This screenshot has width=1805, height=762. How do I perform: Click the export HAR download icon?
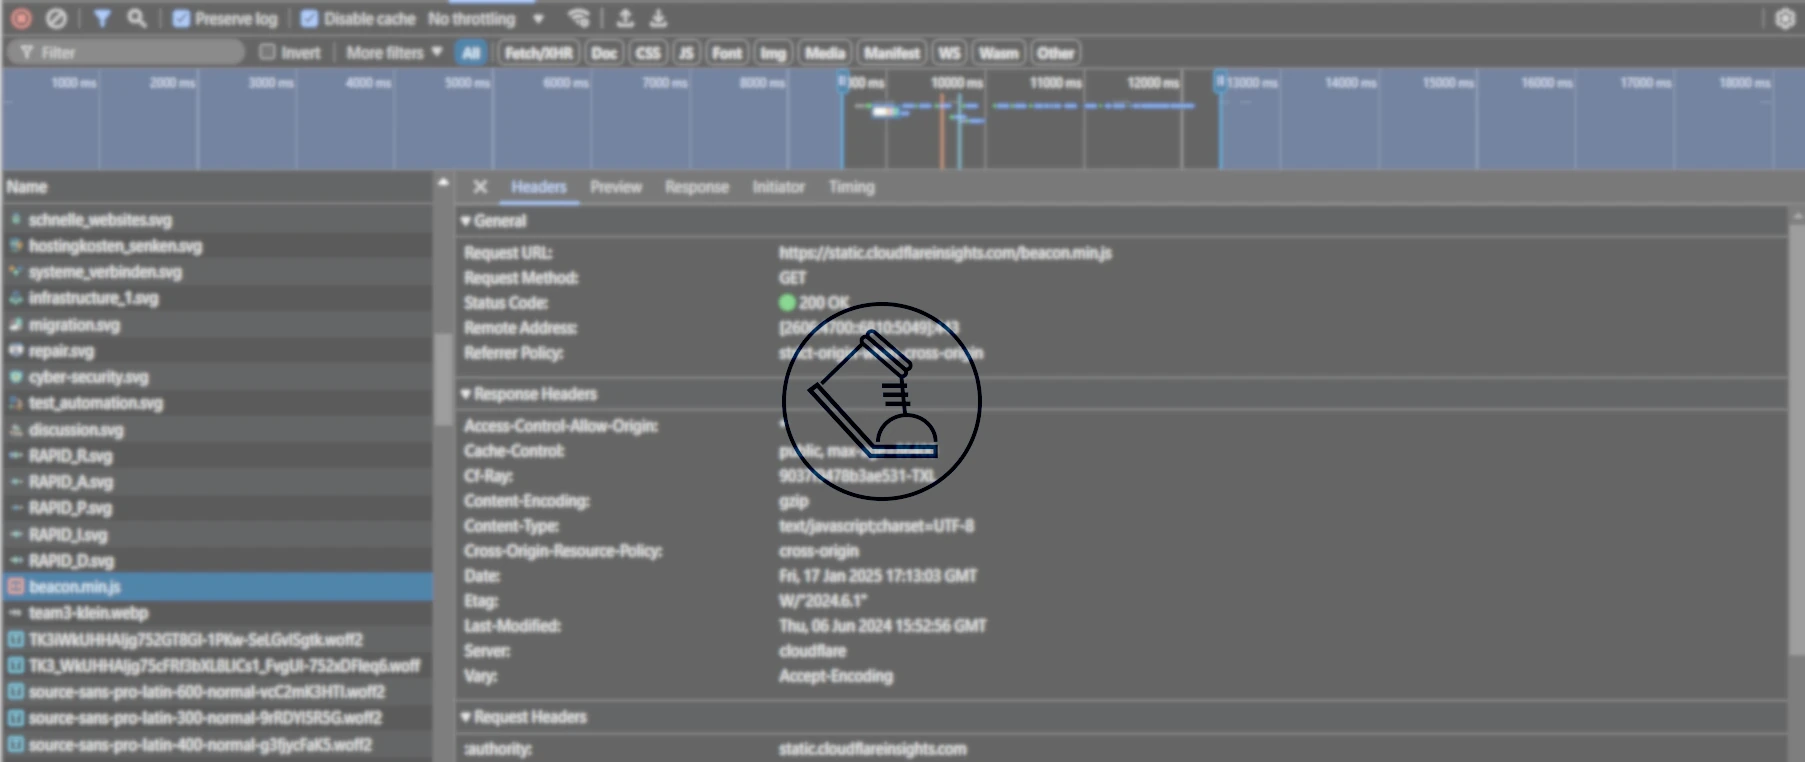tap(658, 18)
